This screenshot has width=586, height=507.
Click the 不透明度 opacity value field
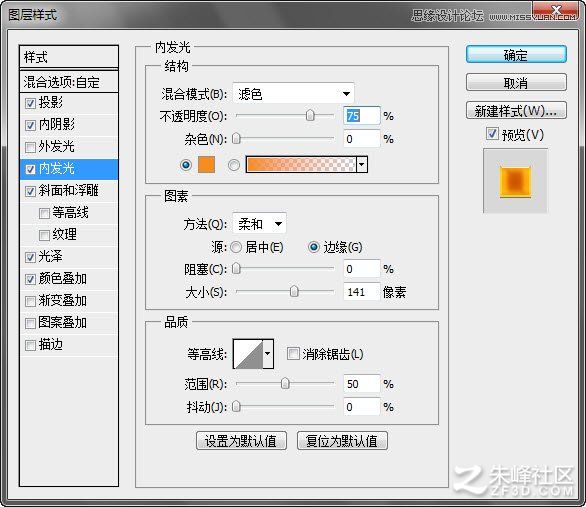361,116
